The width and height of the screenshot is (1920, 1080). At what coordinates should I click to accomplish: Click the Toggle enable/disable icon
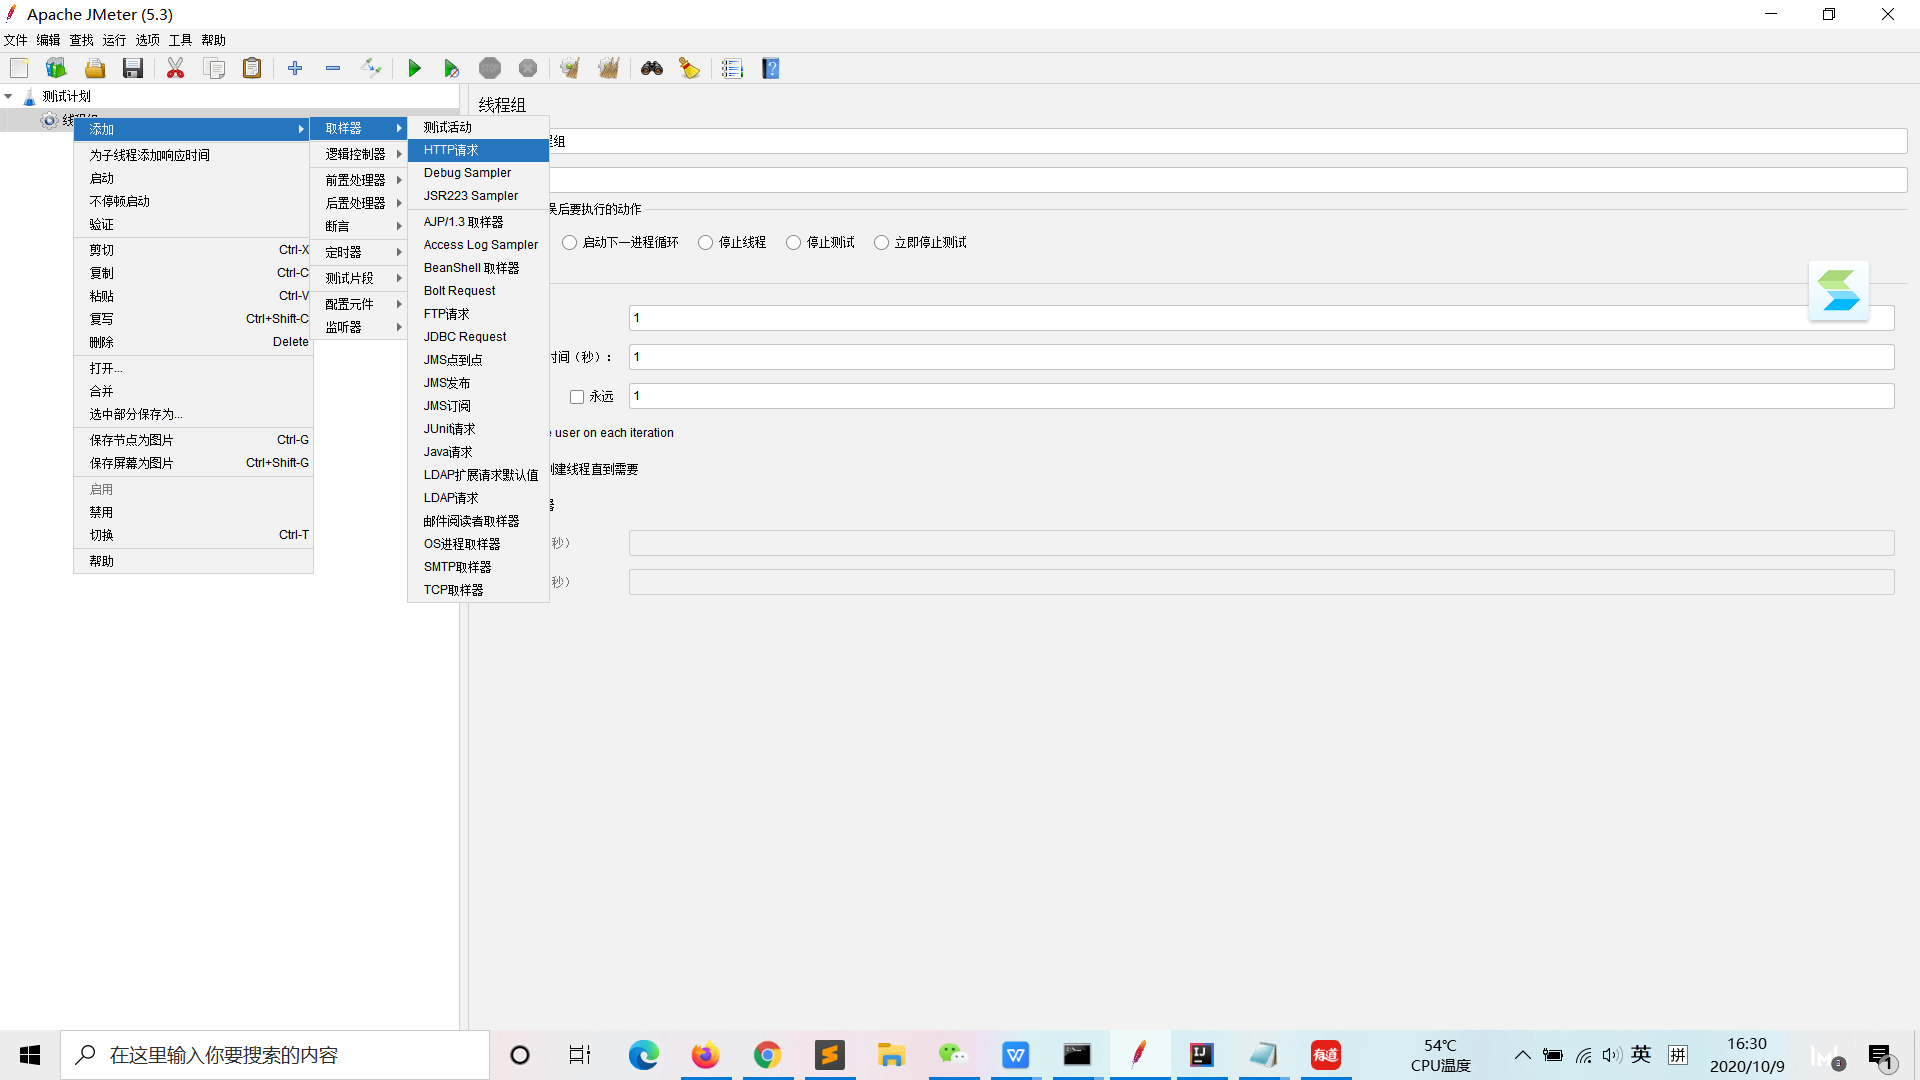click(371, 68)
